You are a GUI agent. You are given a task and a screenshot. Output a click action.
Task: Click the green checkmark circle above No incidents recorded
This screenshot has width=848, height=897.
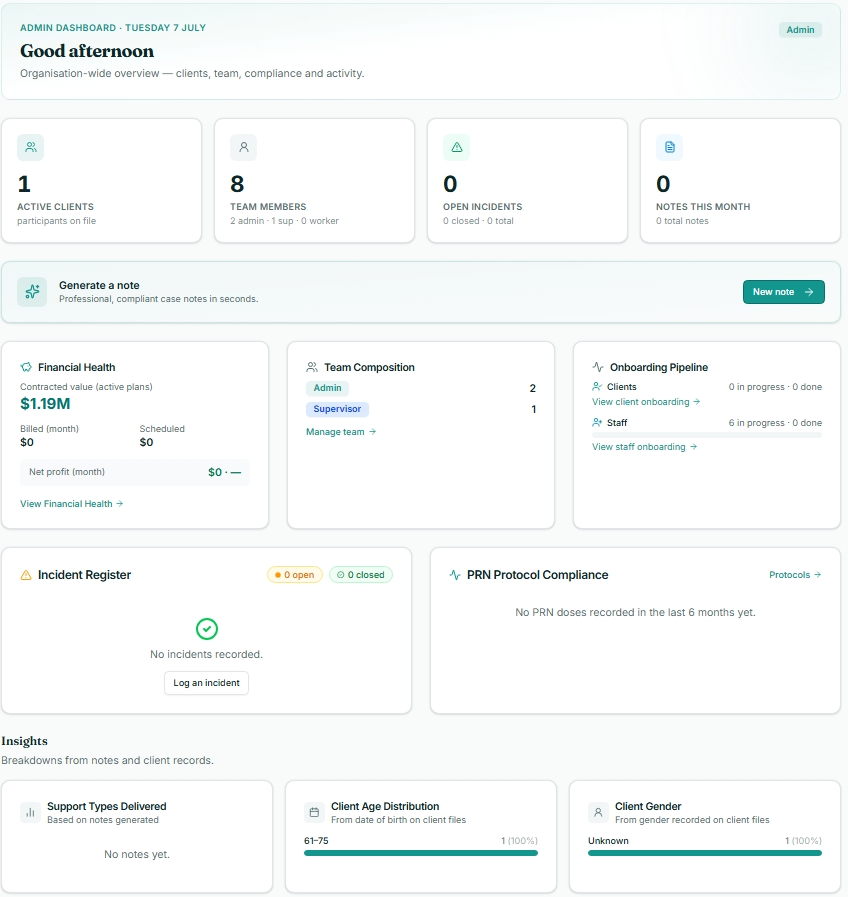point(207,629)
